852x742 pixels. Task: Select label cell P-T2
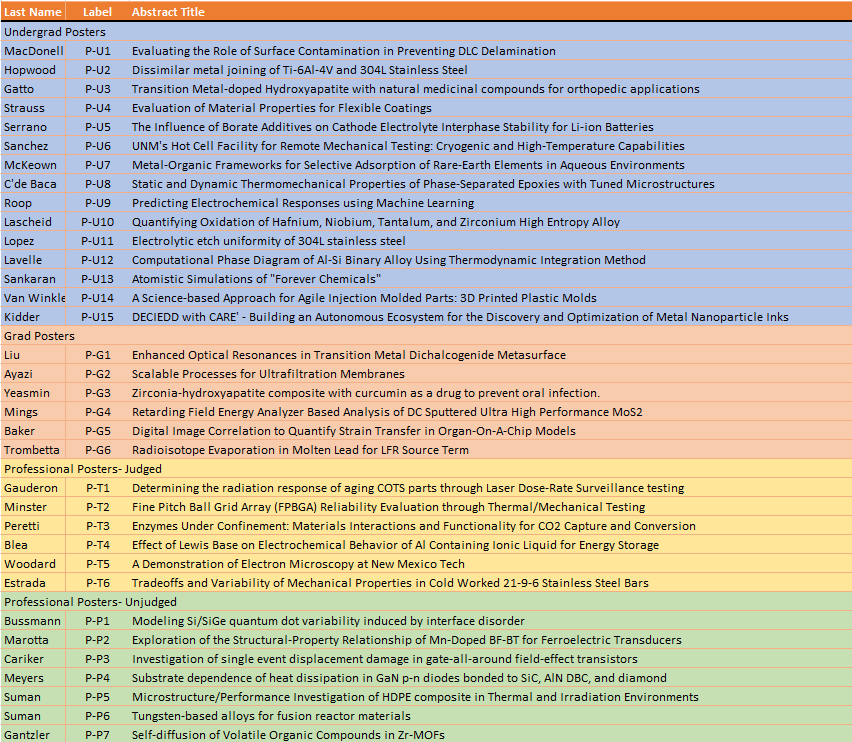97,507
